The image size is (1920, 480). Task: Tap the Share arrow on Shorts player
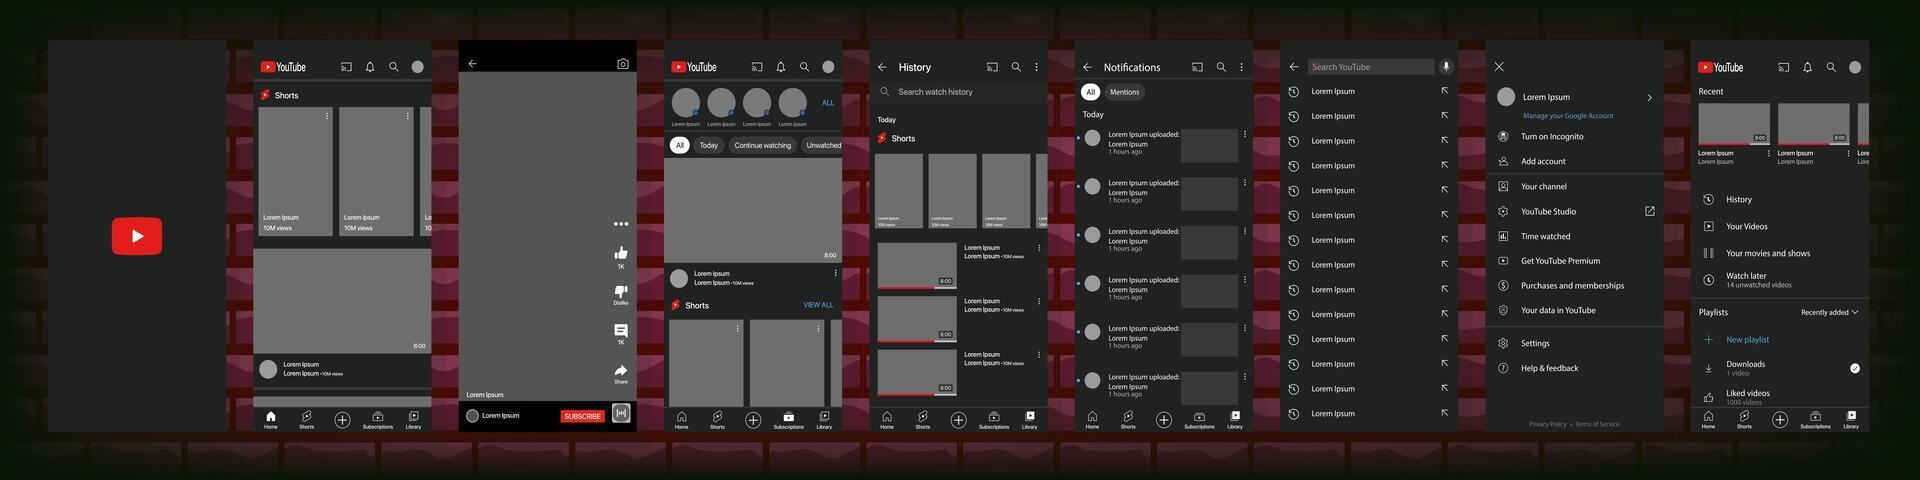[x=621, y=370]
